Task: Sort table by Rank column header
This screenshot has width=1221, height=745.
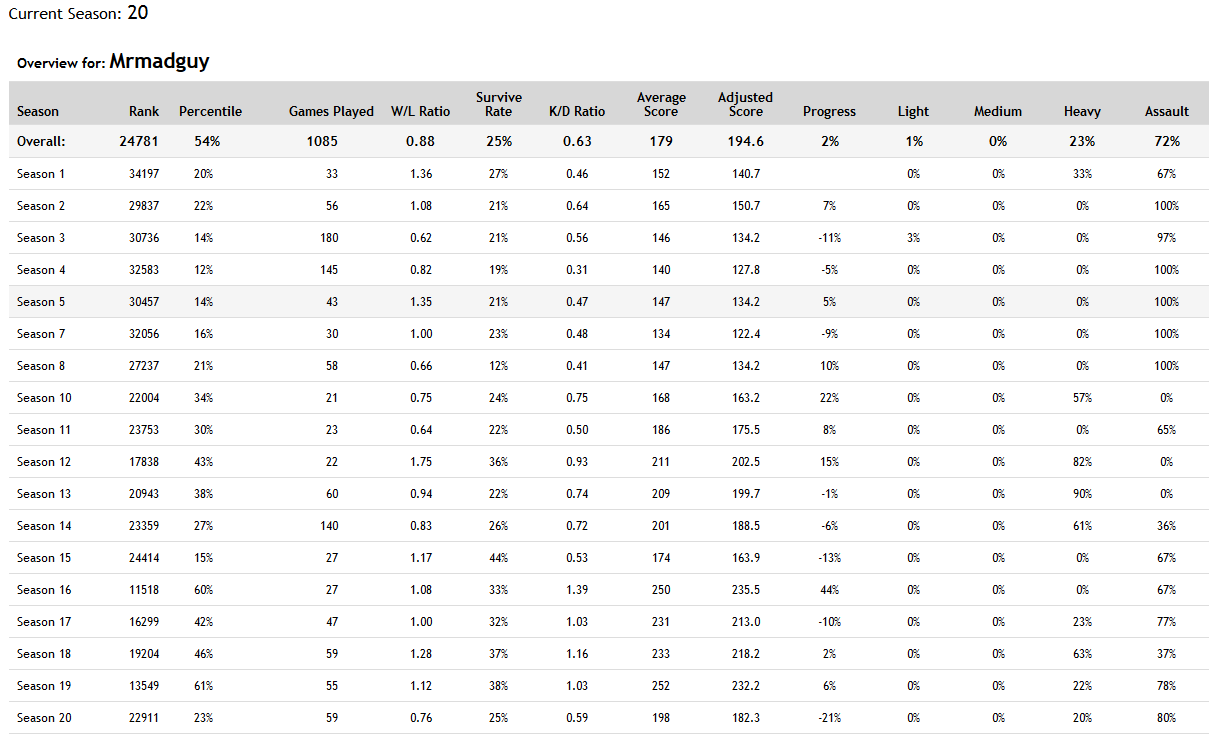Action: [x=144, y=111]
